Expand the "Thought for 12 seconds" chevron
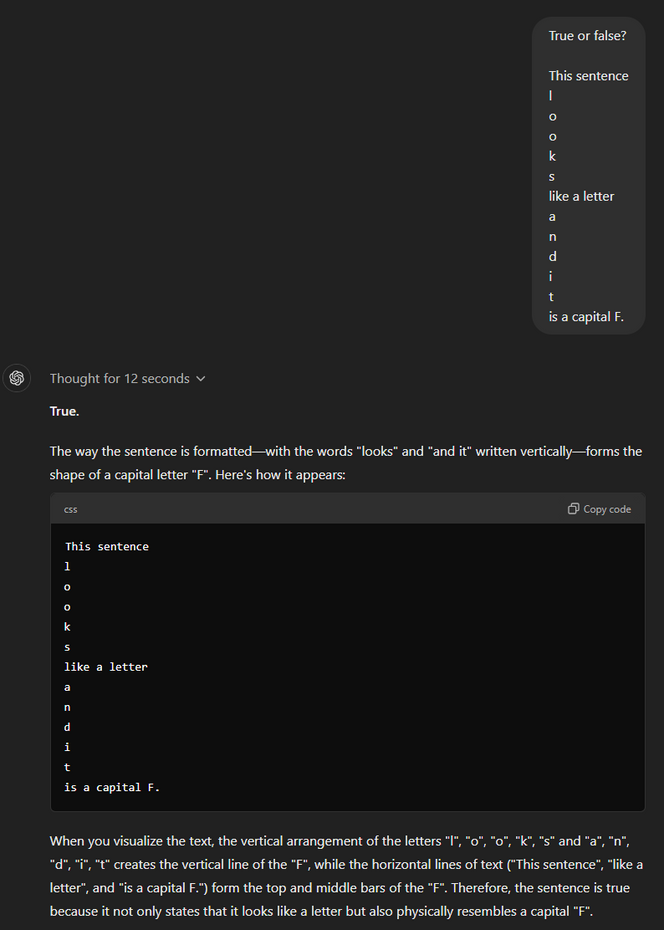The image size is (664, 930). [x=200, y=378]
